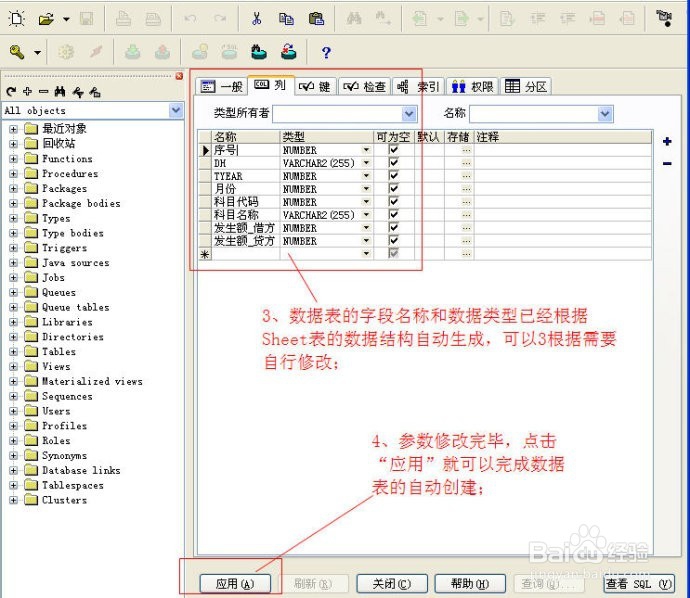Image resolution: width=690 pixels, height=598 pixels.
Task: Open the All objects filter dropdown
Action: click(x=176, y=110)
